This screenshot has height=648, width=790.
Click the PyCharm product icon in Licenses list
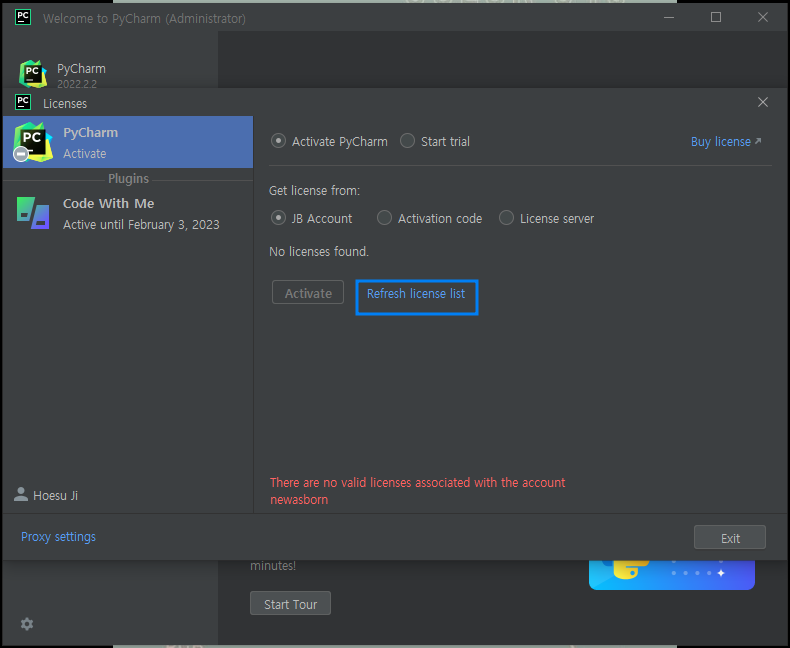point(33,142)
